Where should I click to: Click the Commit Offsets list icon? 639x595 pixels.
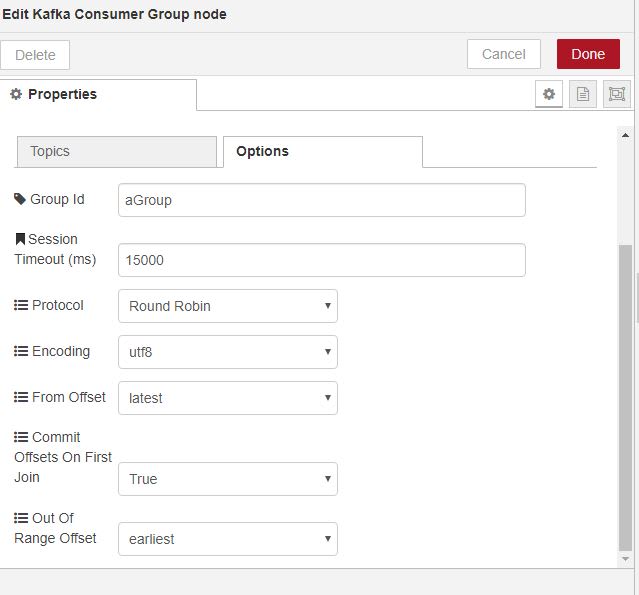(x=21, y=437)
